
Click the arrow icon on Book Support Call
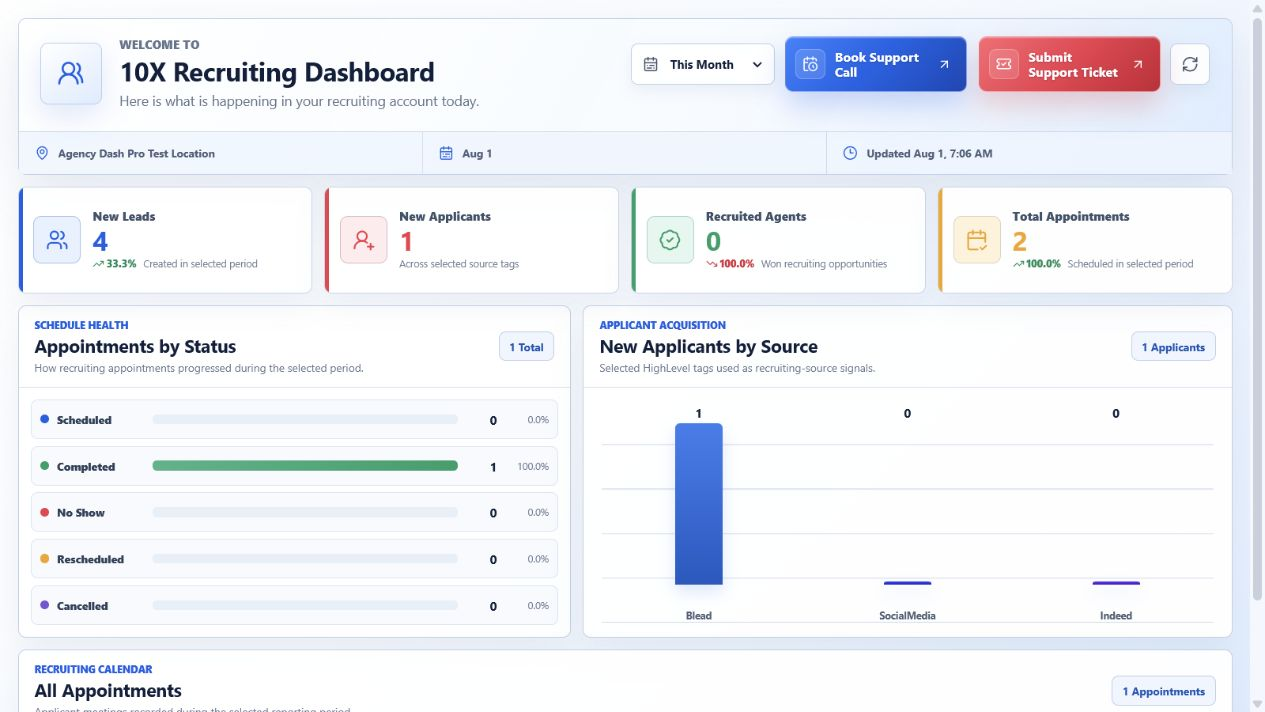pyautogui.click(x=944, y=64)
